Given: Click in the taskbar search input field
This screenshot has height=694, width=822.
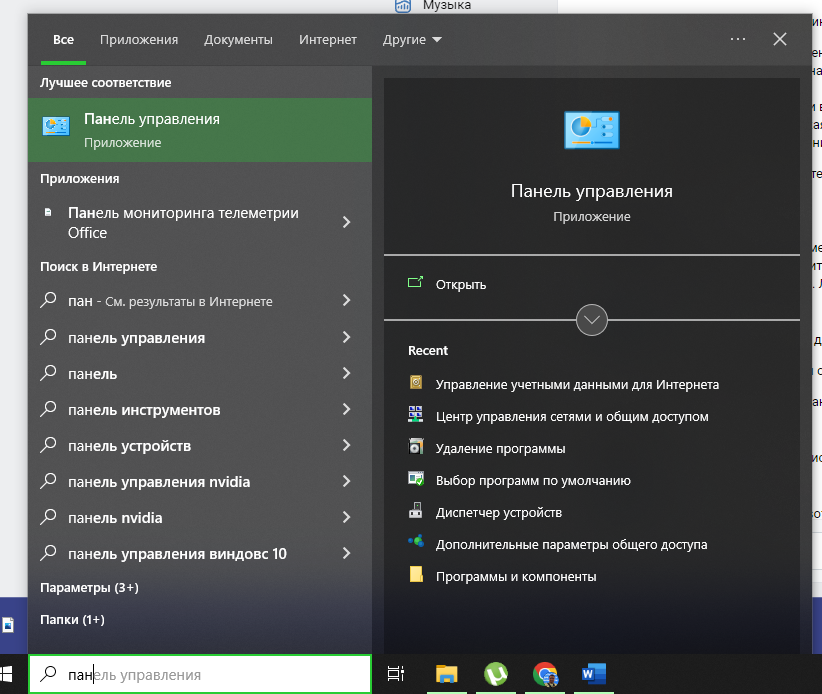Looking at the screenshot, I should click(x=200, y=674).
